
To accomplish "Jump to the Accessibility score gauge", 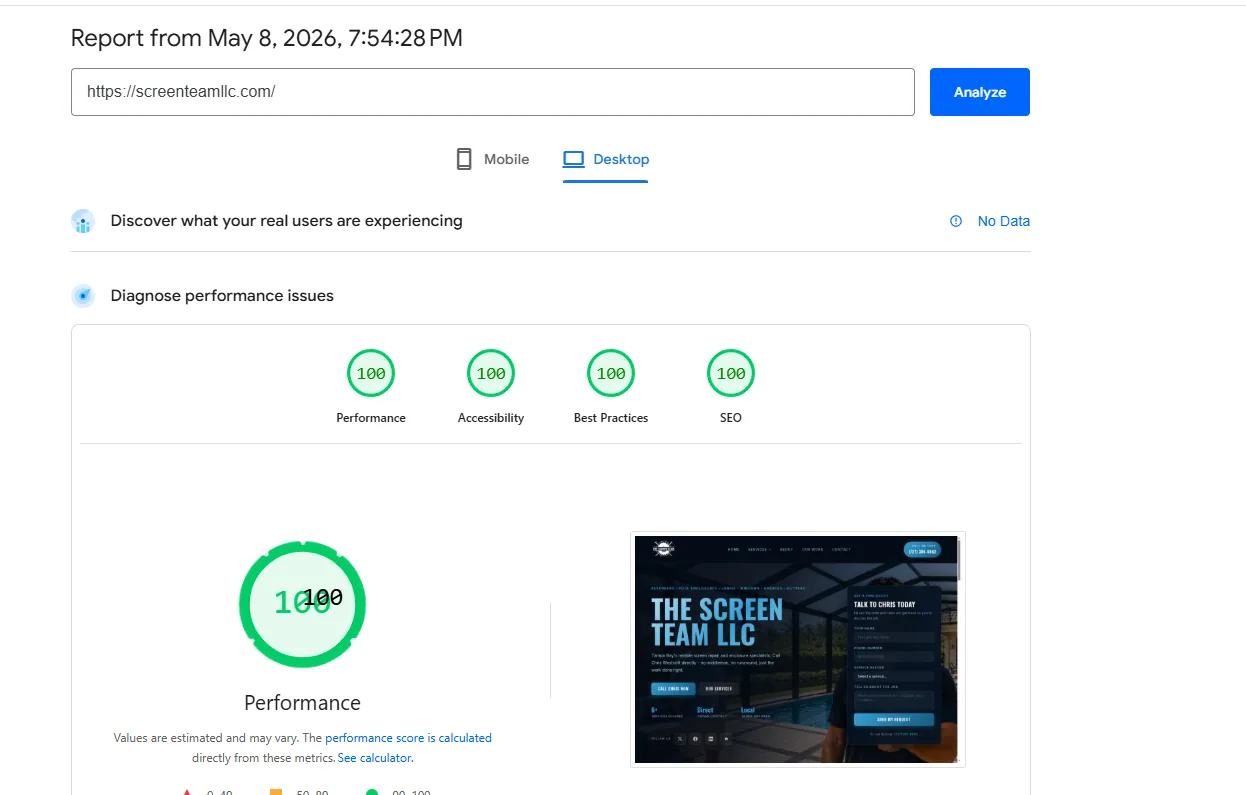I will 491,374.
